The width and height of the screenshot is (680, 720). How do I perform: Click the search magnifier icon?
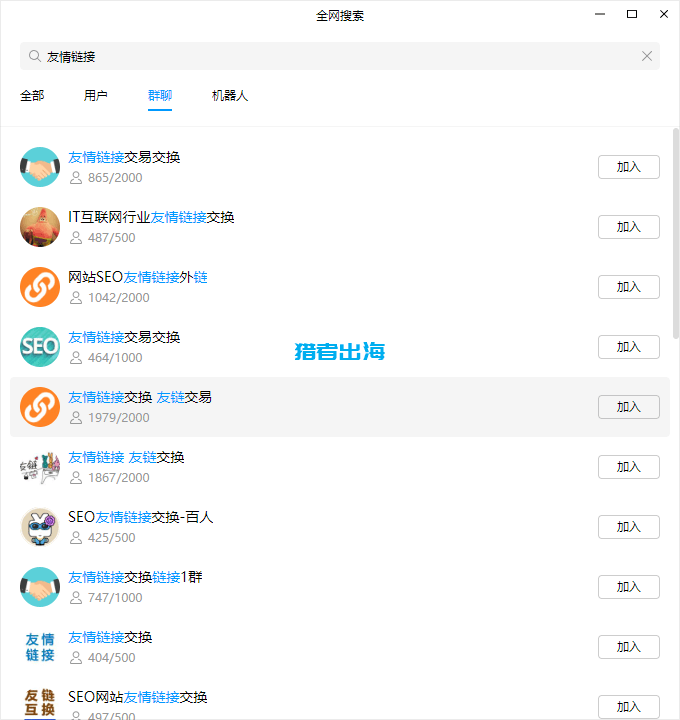click(x=34, y=56)
